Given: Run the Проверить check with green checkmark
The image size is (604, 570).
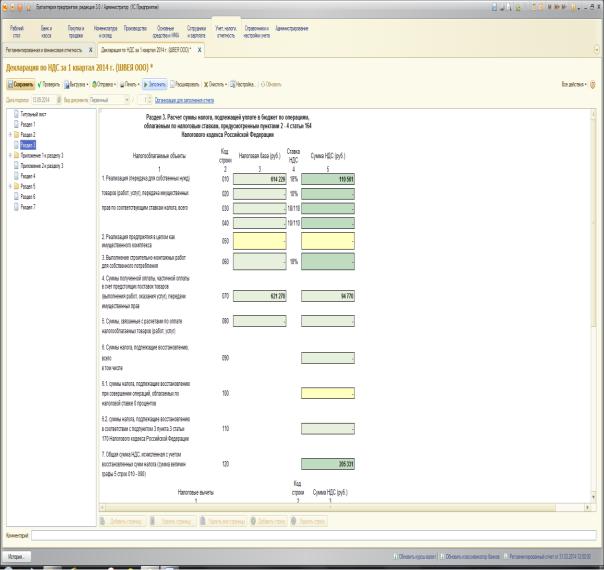Looking at the screenshot, I should click(49, 84).
